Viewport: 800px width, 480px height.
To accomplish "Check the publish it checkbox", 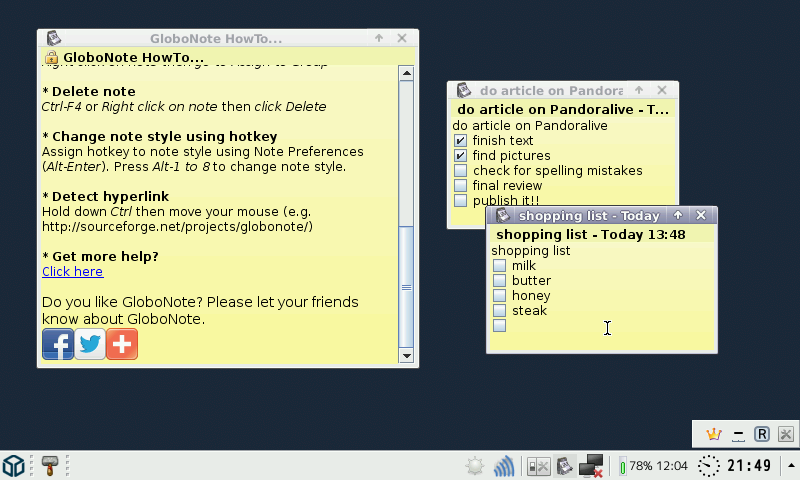I will pyautogui.click(x=460, y=200).
